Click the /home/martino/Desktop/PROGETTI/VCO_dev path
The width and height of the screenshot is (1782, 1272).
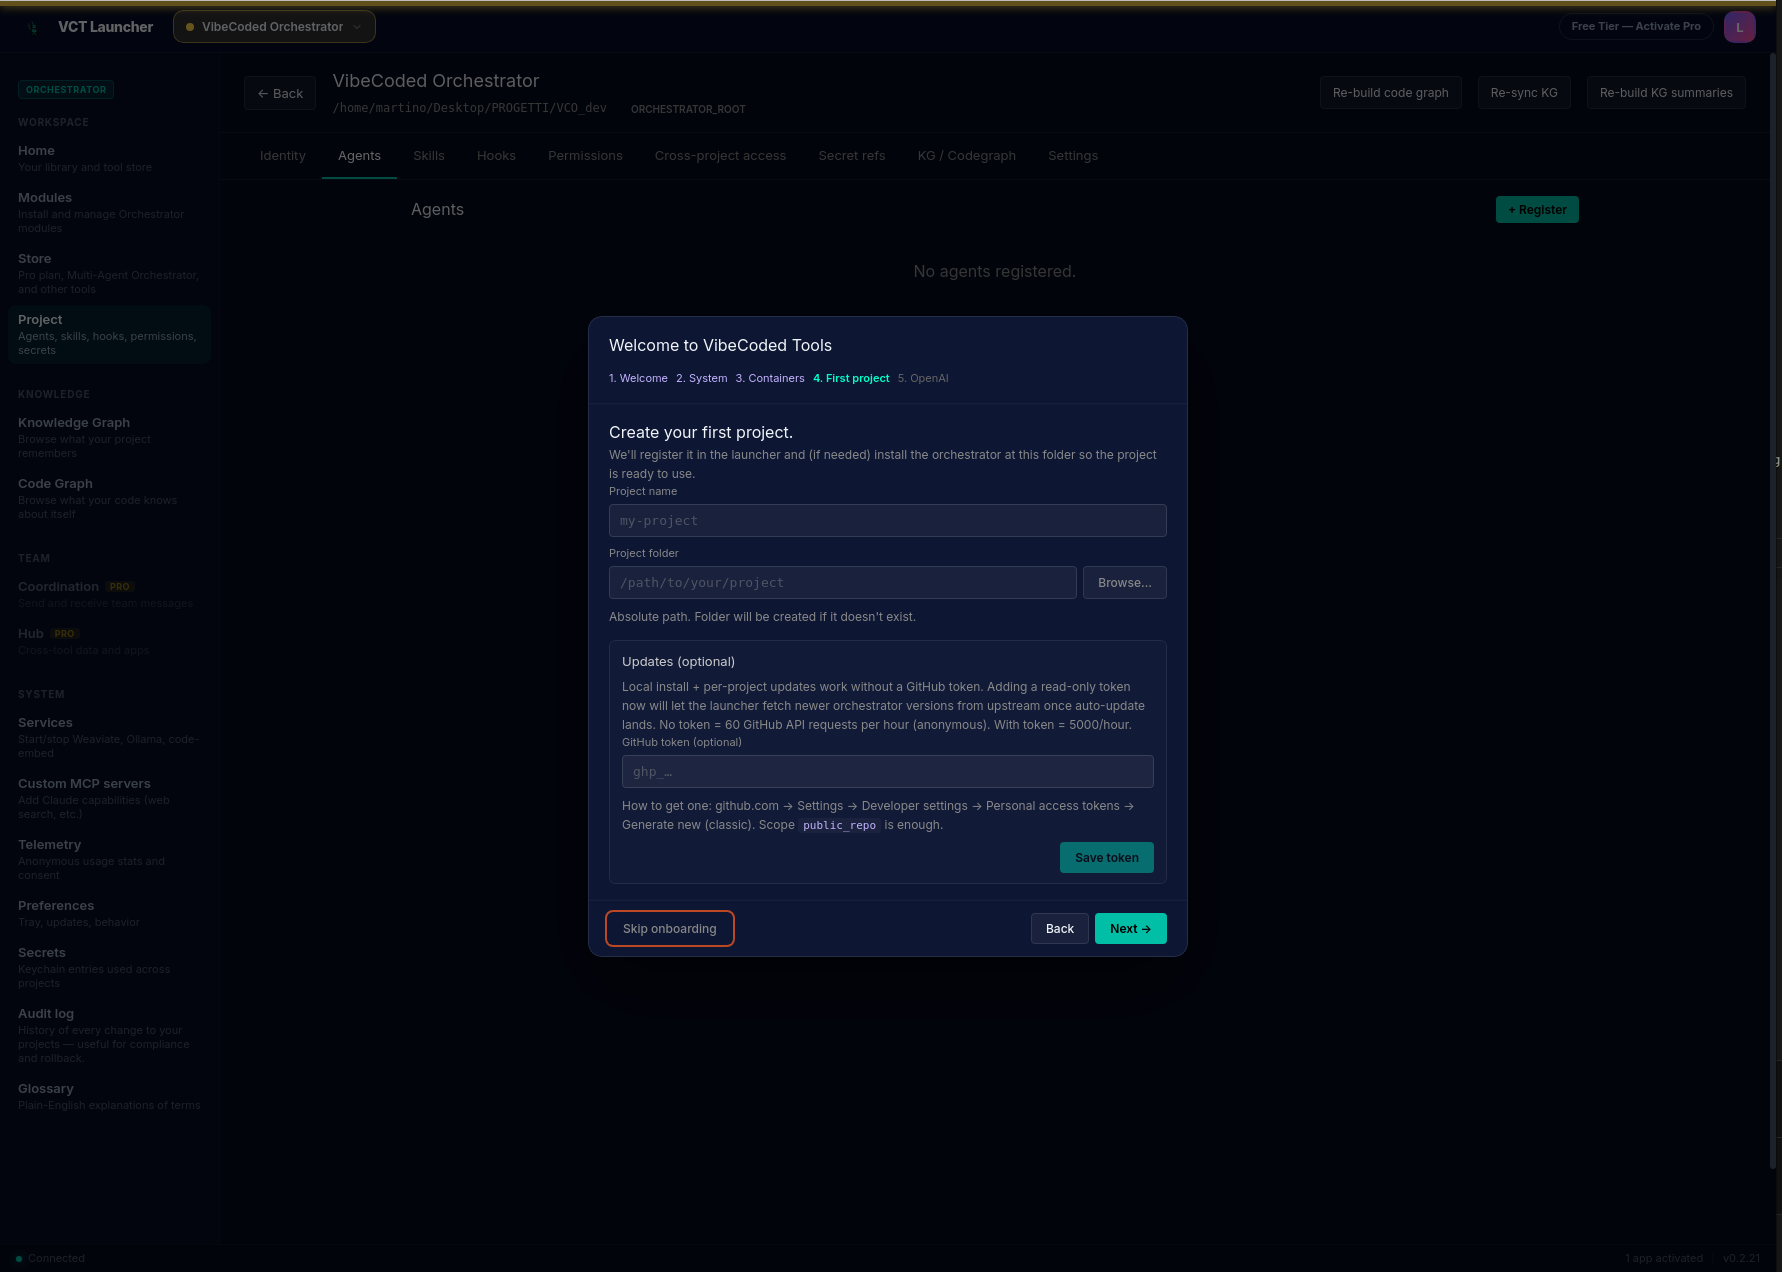click(470, 108)
